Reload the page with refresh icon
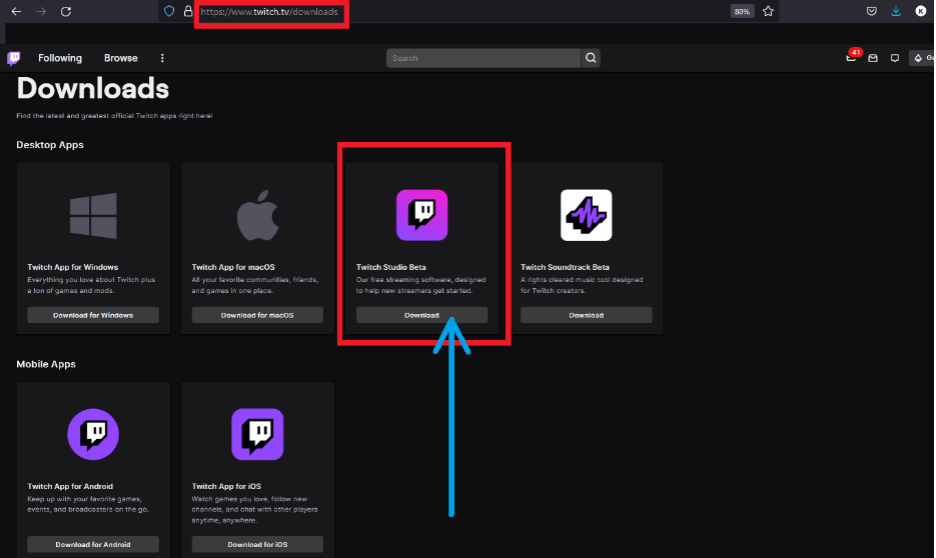The image size is (936, 558). click(x=66, y=11)
